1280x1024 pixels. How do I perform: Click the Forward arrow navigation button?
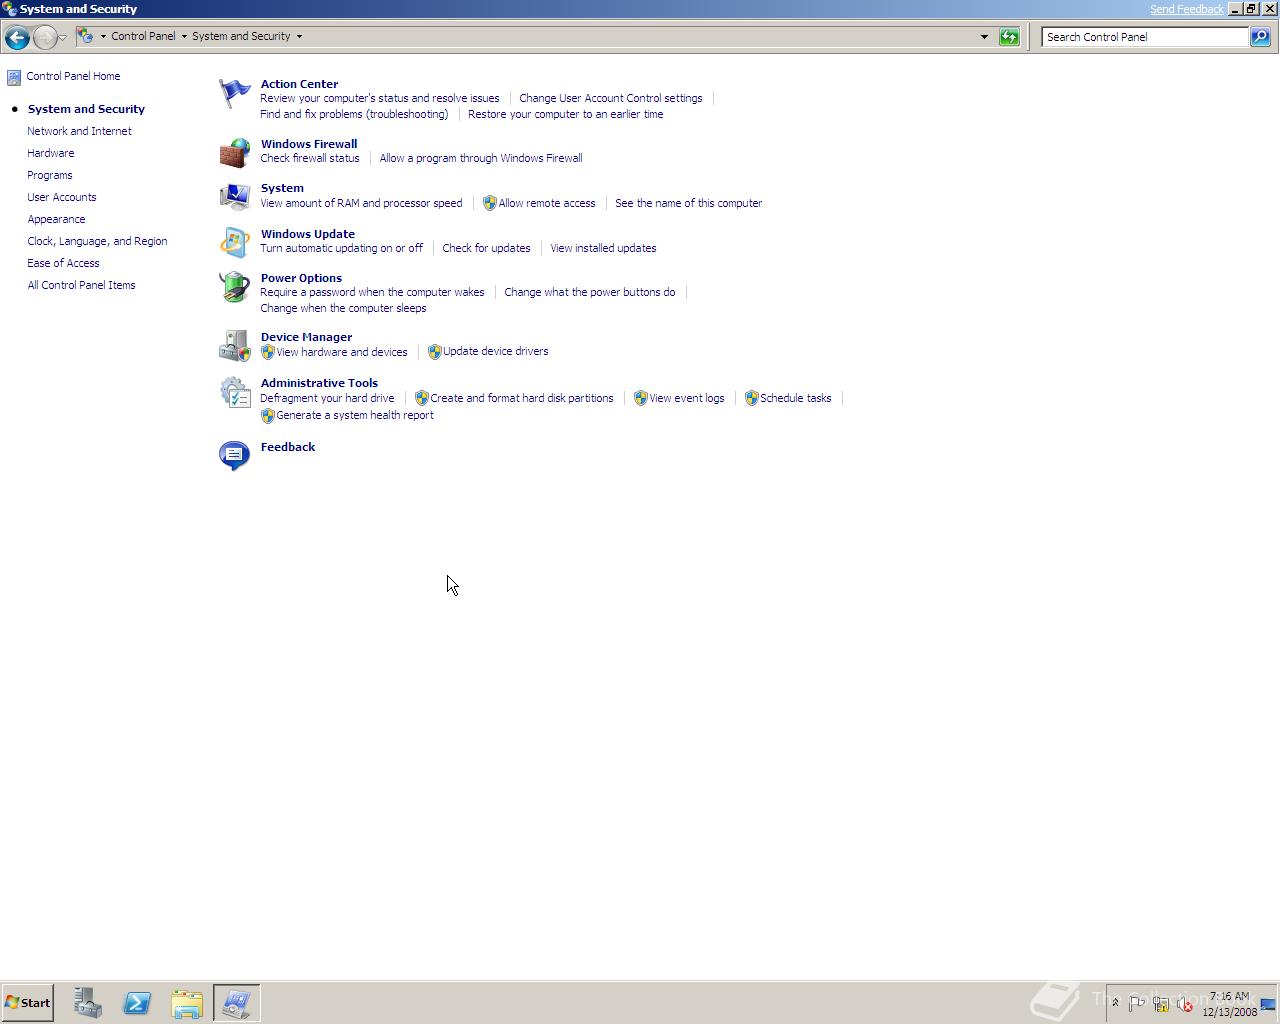tap(44, 37)
